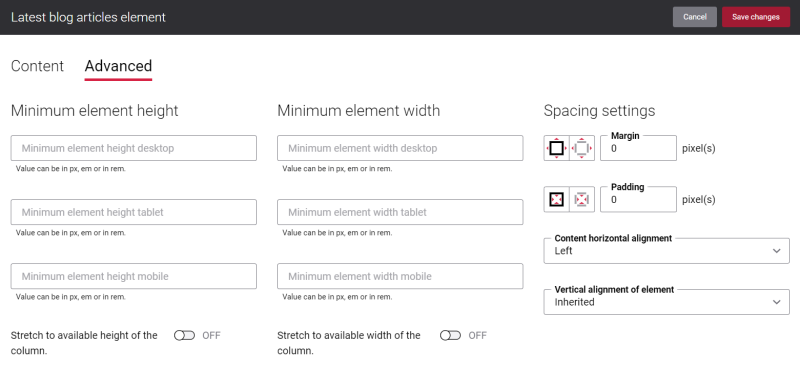Image resolution: width=800 pixels, height=365 pixels.
Task: Switch to the Content tab
Action: (x=37, y=66)
